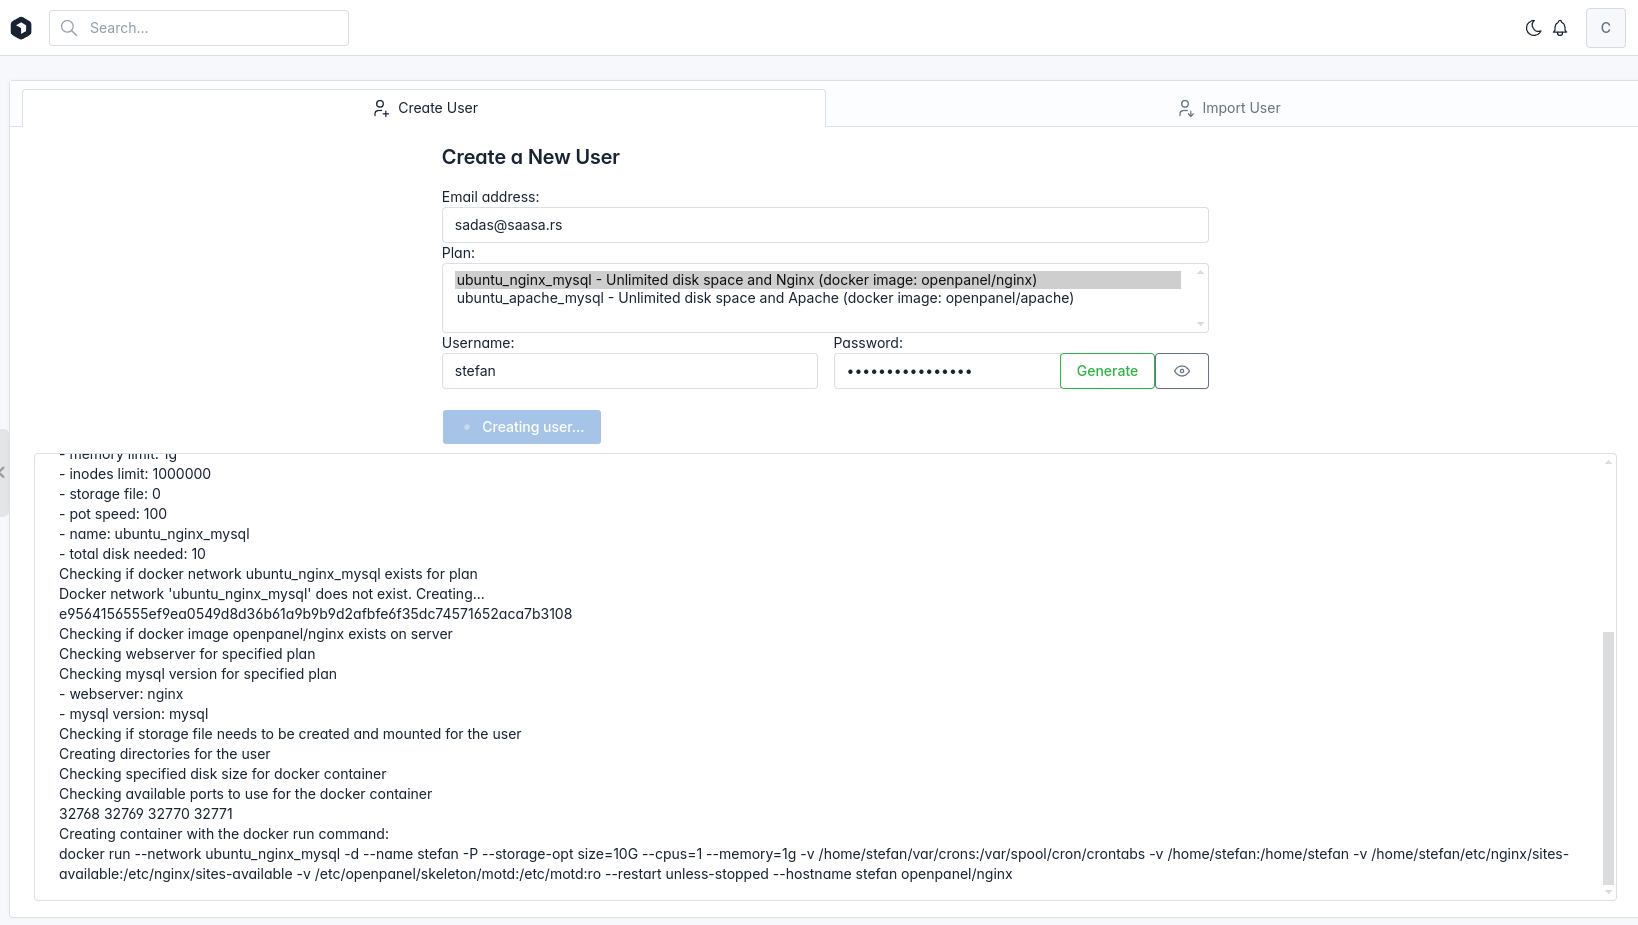Click the 'Plan:' label
The width and height of the screenshot is (1638, 925).
pos(458,253)
